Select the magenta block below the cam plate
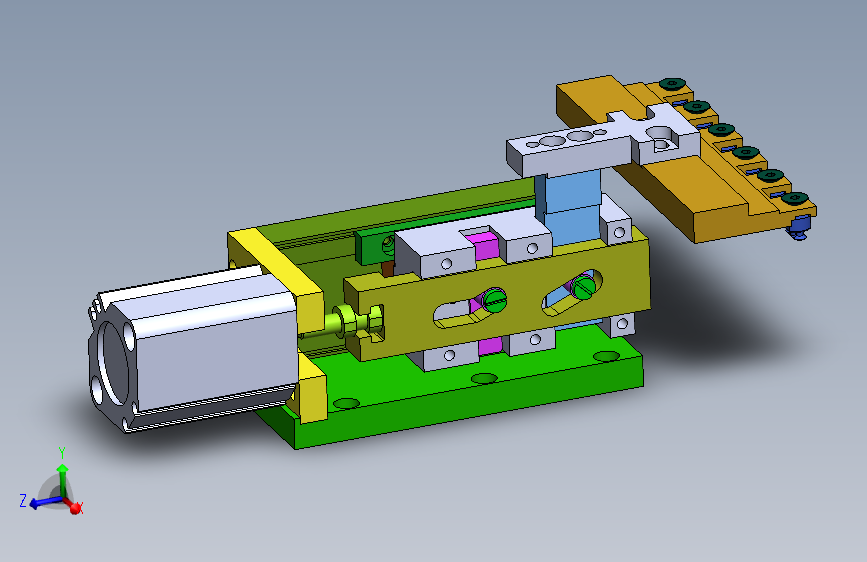This screenshot has width=867, height=562. [x=490, y=345]
